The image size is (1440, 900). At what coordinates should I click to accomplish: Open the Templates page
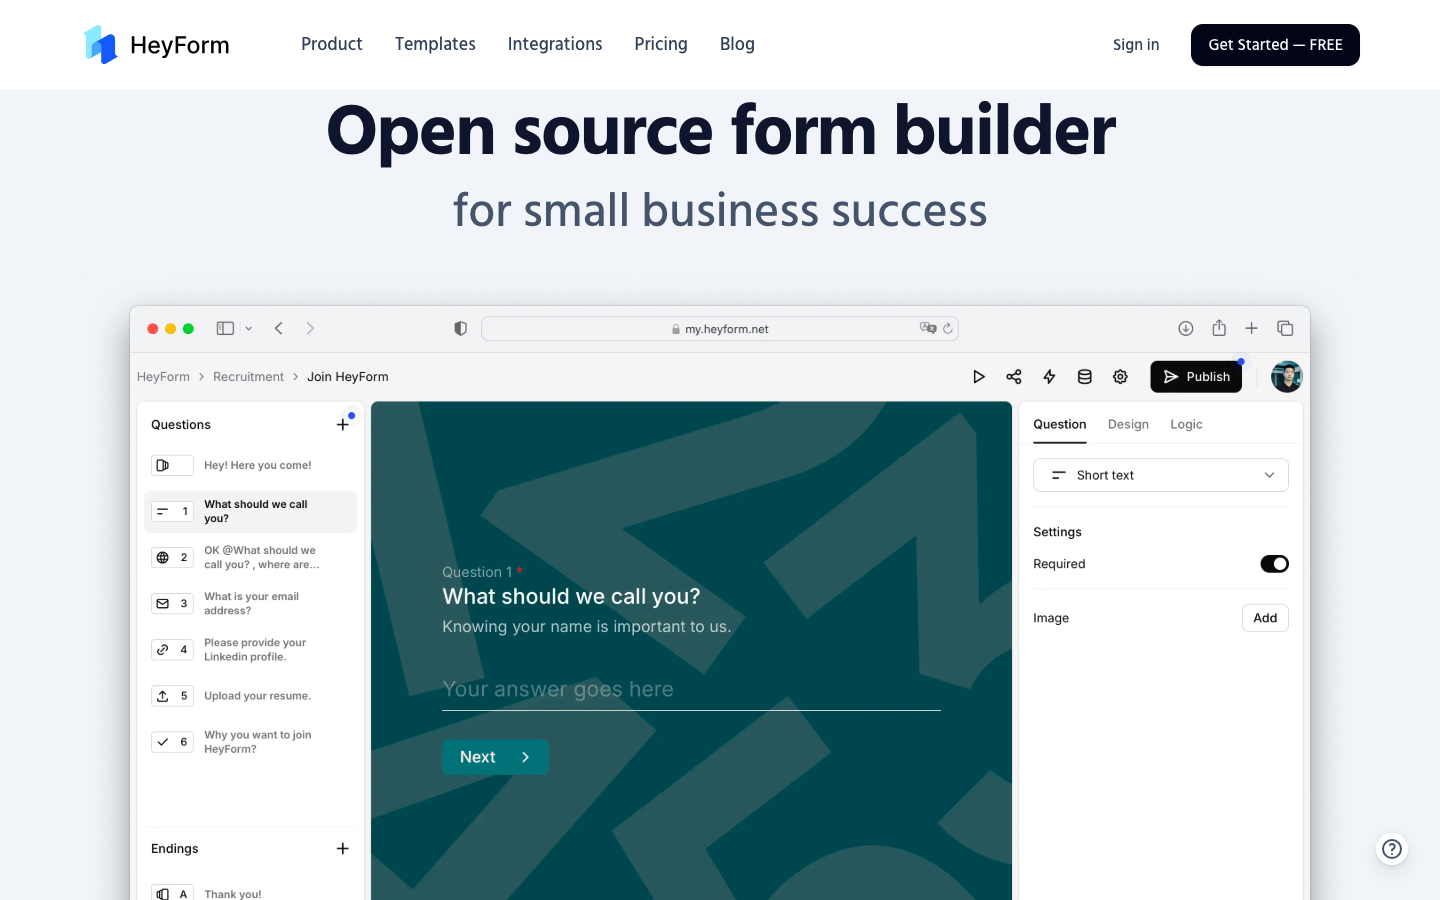tap(435, 44)
